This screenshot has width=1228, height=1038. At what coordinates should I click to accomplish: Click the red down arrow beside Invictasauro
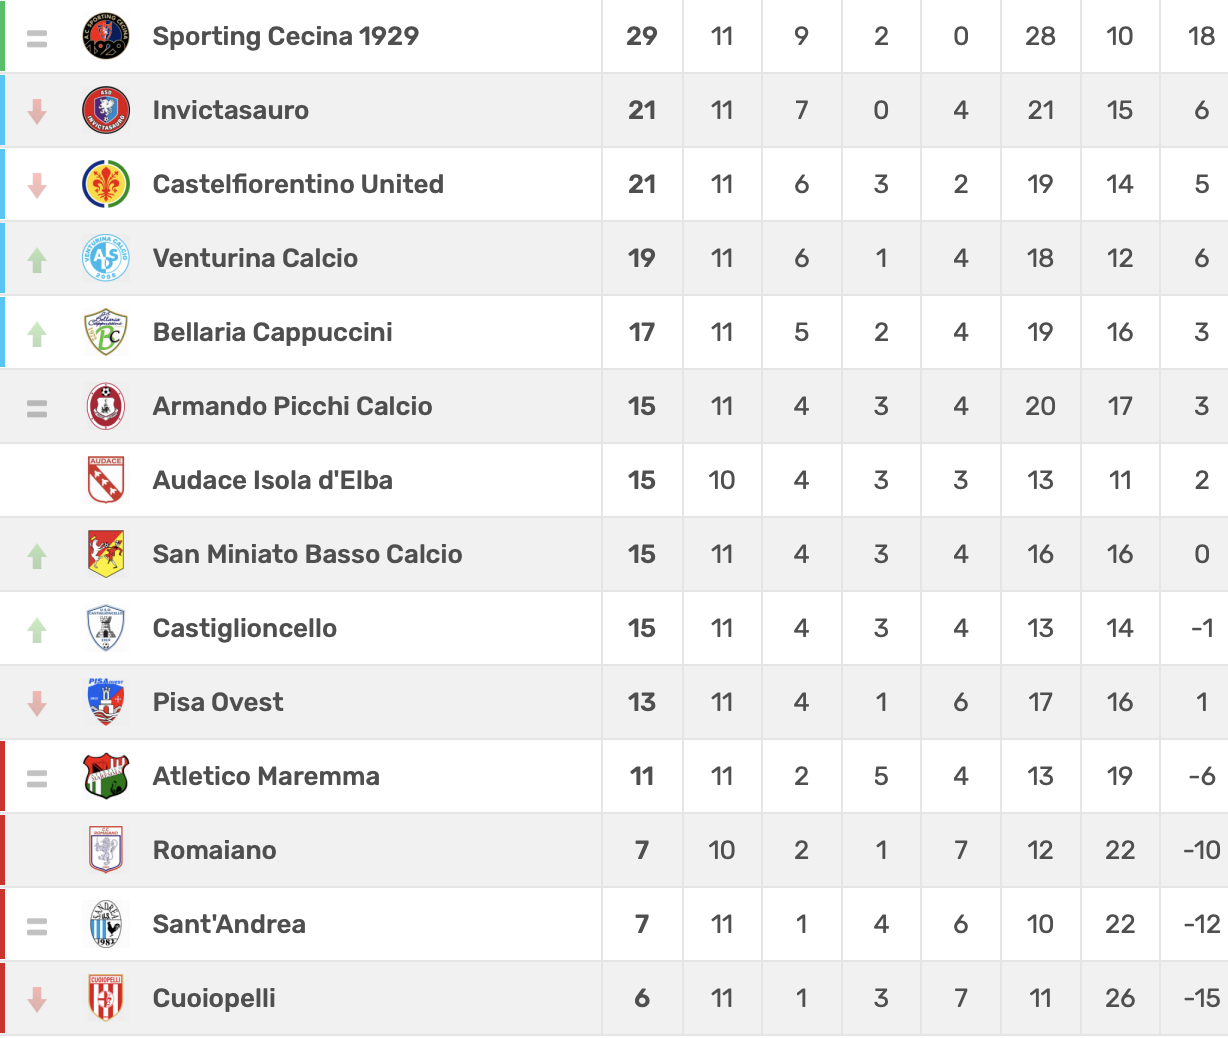37,111
